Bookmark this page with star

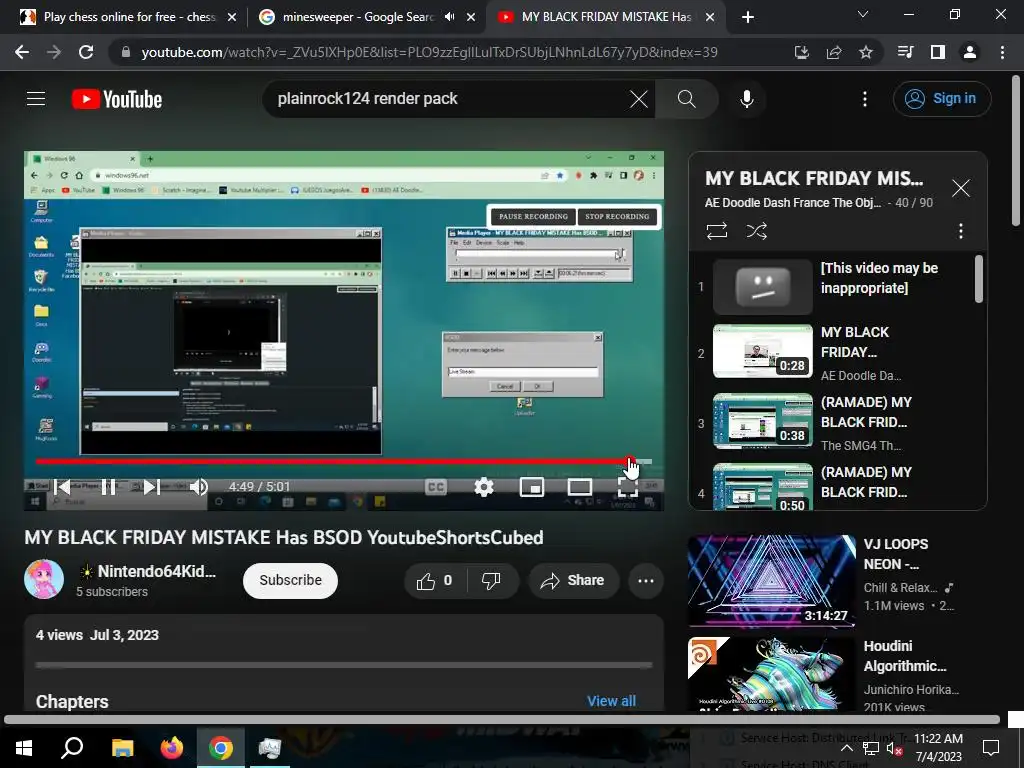[x=865, y=52]
